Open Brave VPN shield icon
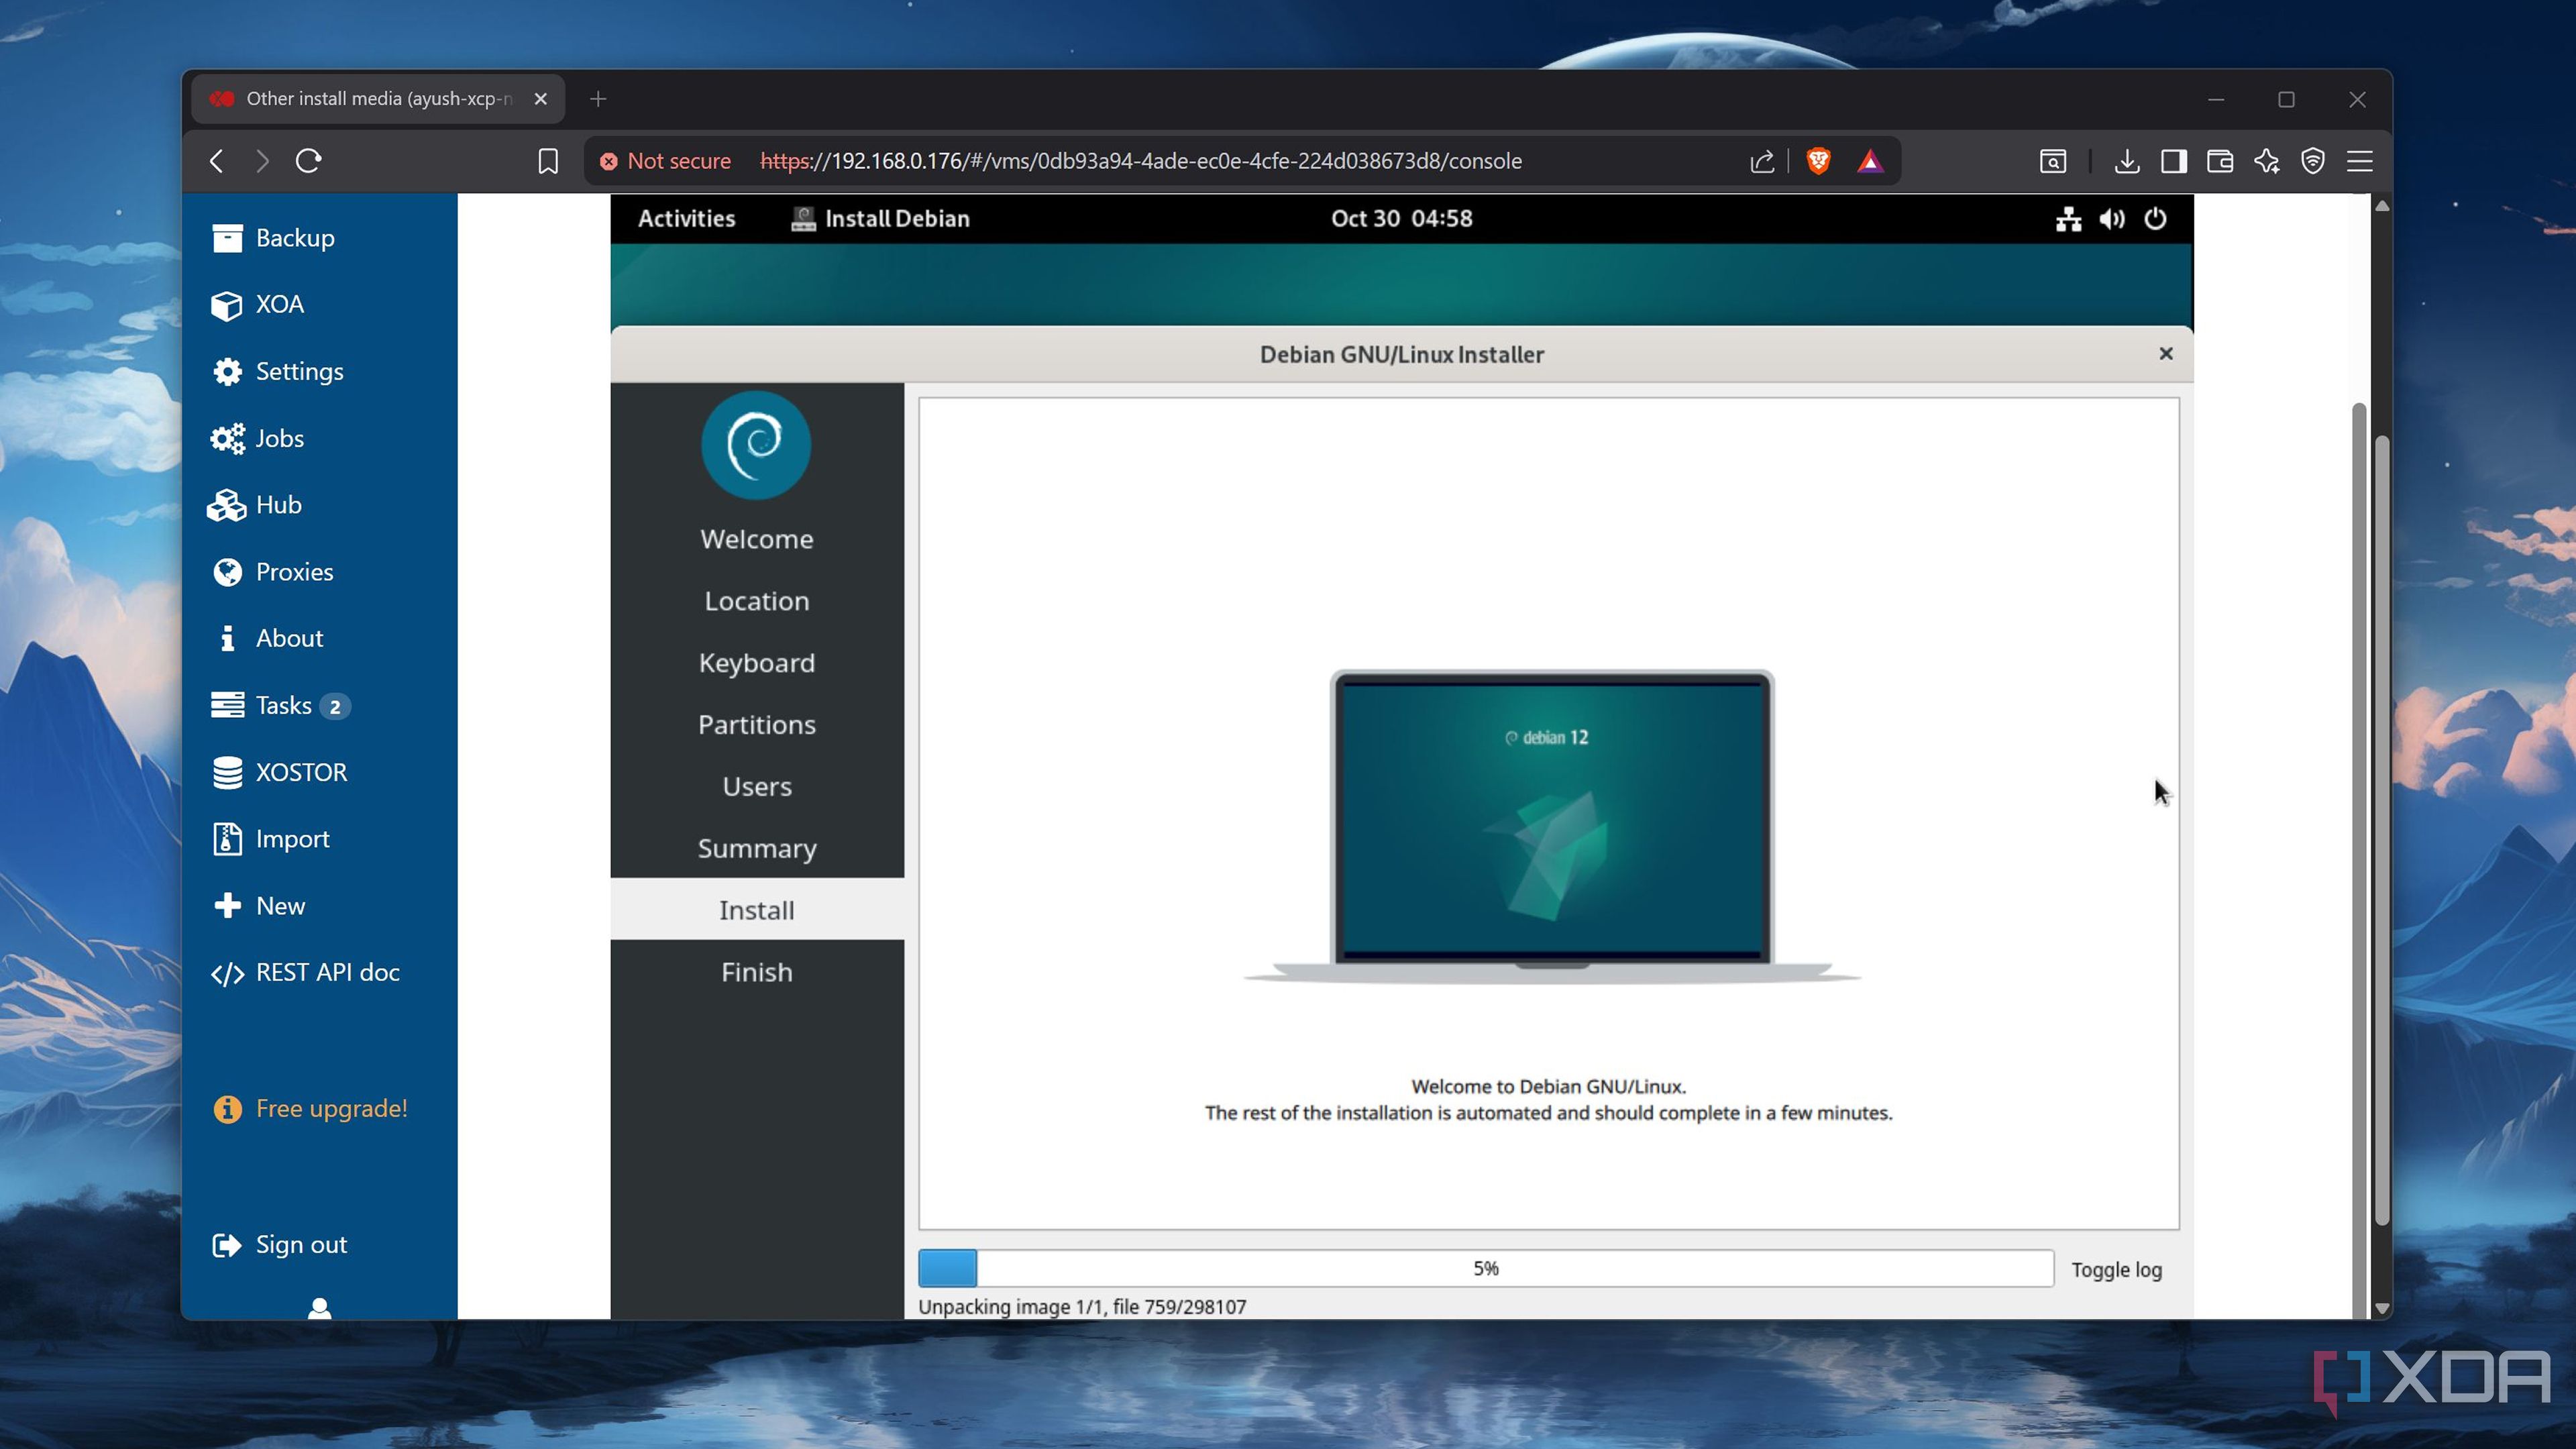The width and height of the screenshot is (2576, 1449). [x=2313, y=161]
